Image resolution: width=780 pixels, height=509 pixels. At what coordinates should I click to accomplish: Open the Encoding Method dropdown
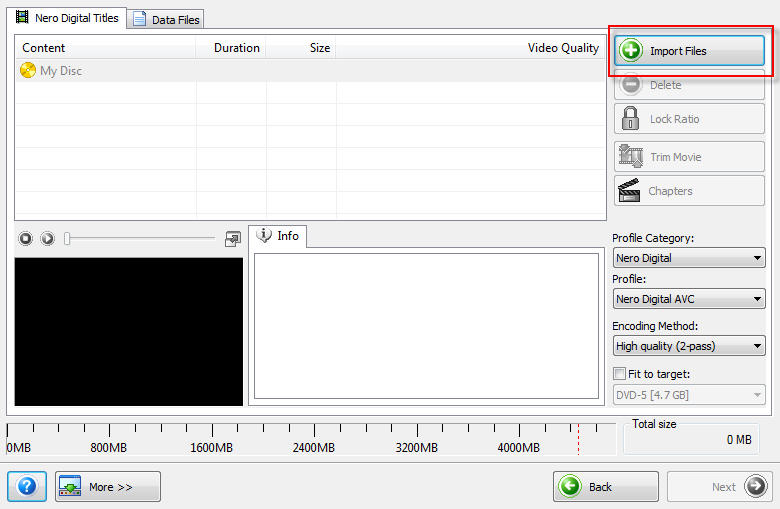tap(689, 346)
